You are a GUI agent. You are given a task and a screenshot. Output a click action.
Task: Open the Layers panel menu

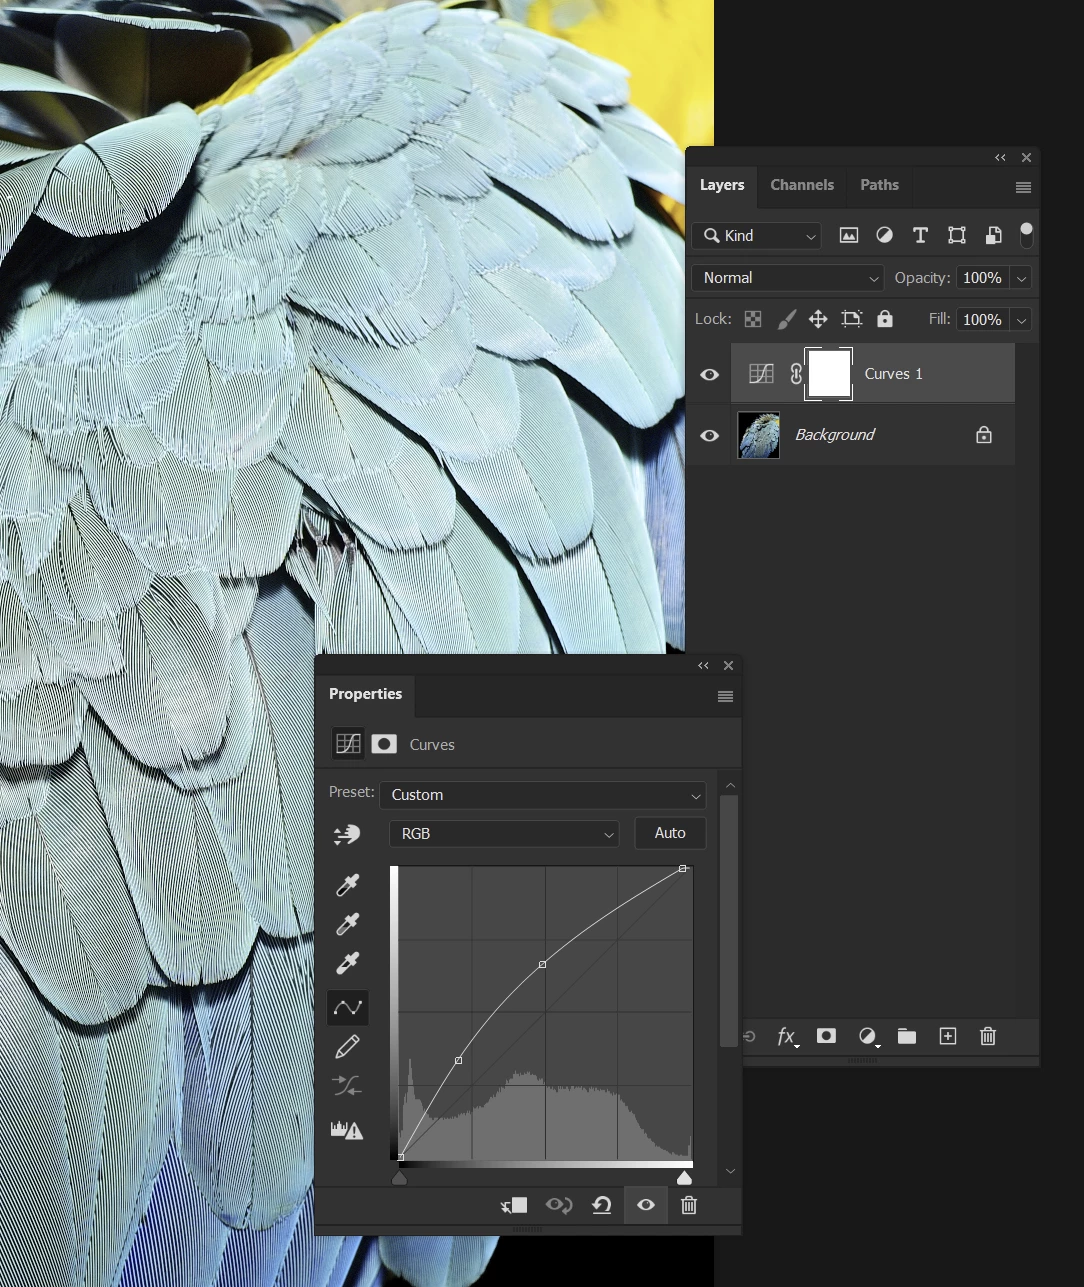1023,187
